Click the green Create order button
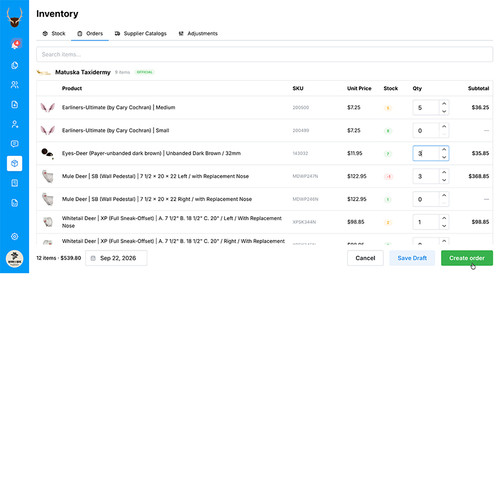 click(467, 258)
